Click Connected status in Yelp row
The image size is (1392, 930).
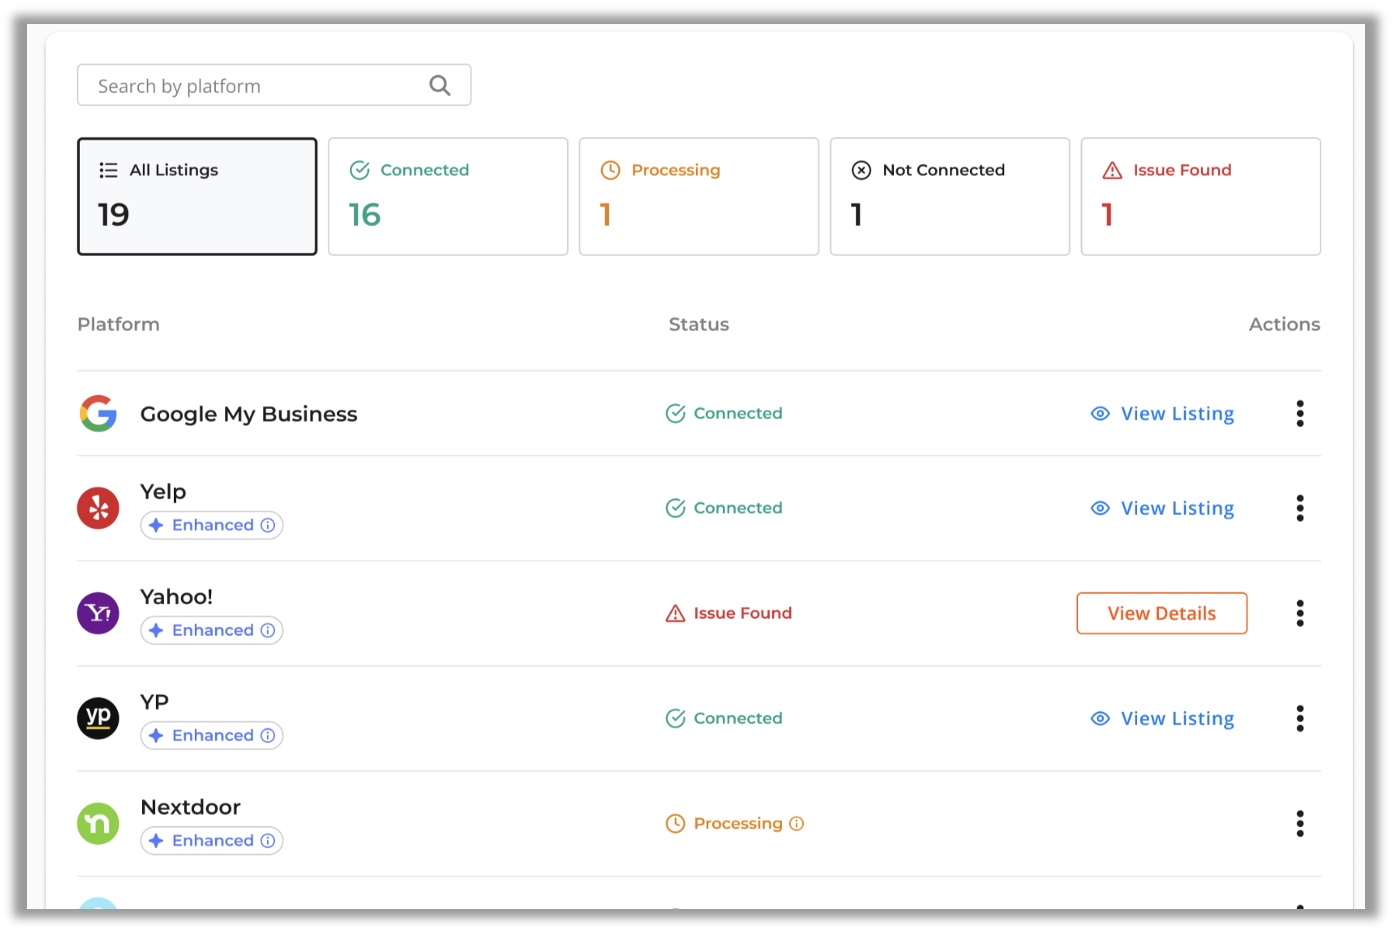pos(724,508)
